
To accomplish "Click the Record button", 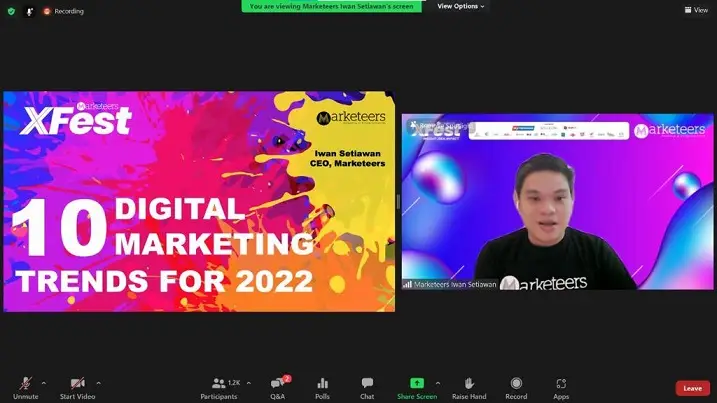I will 516,388.
